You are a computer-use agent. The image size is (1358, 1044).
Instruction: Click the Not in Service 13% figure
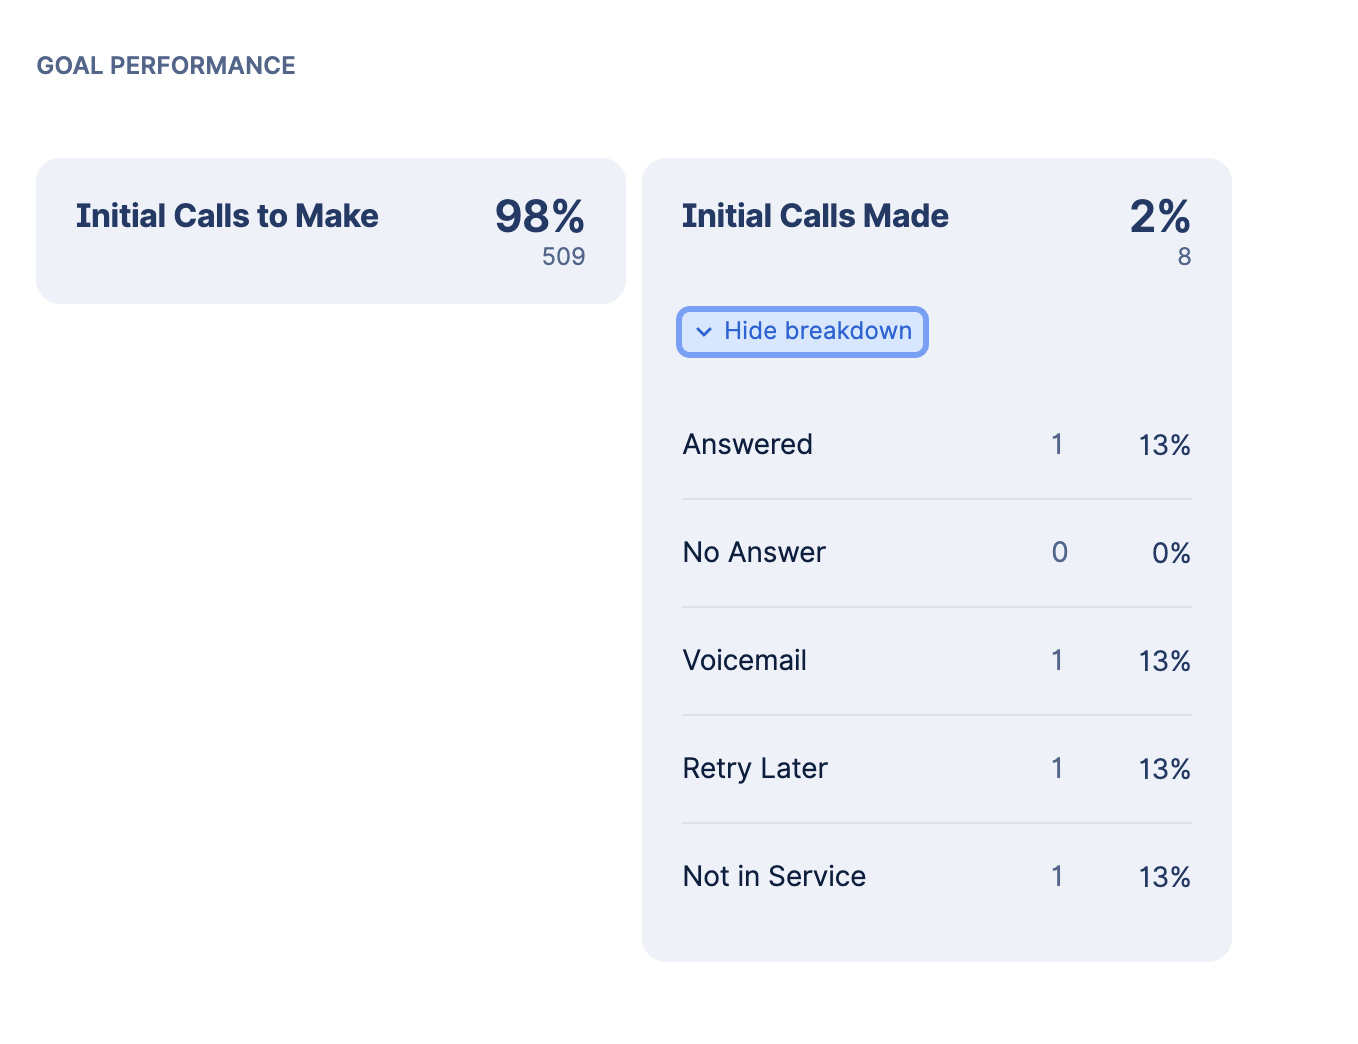(x=1164, y=877)
